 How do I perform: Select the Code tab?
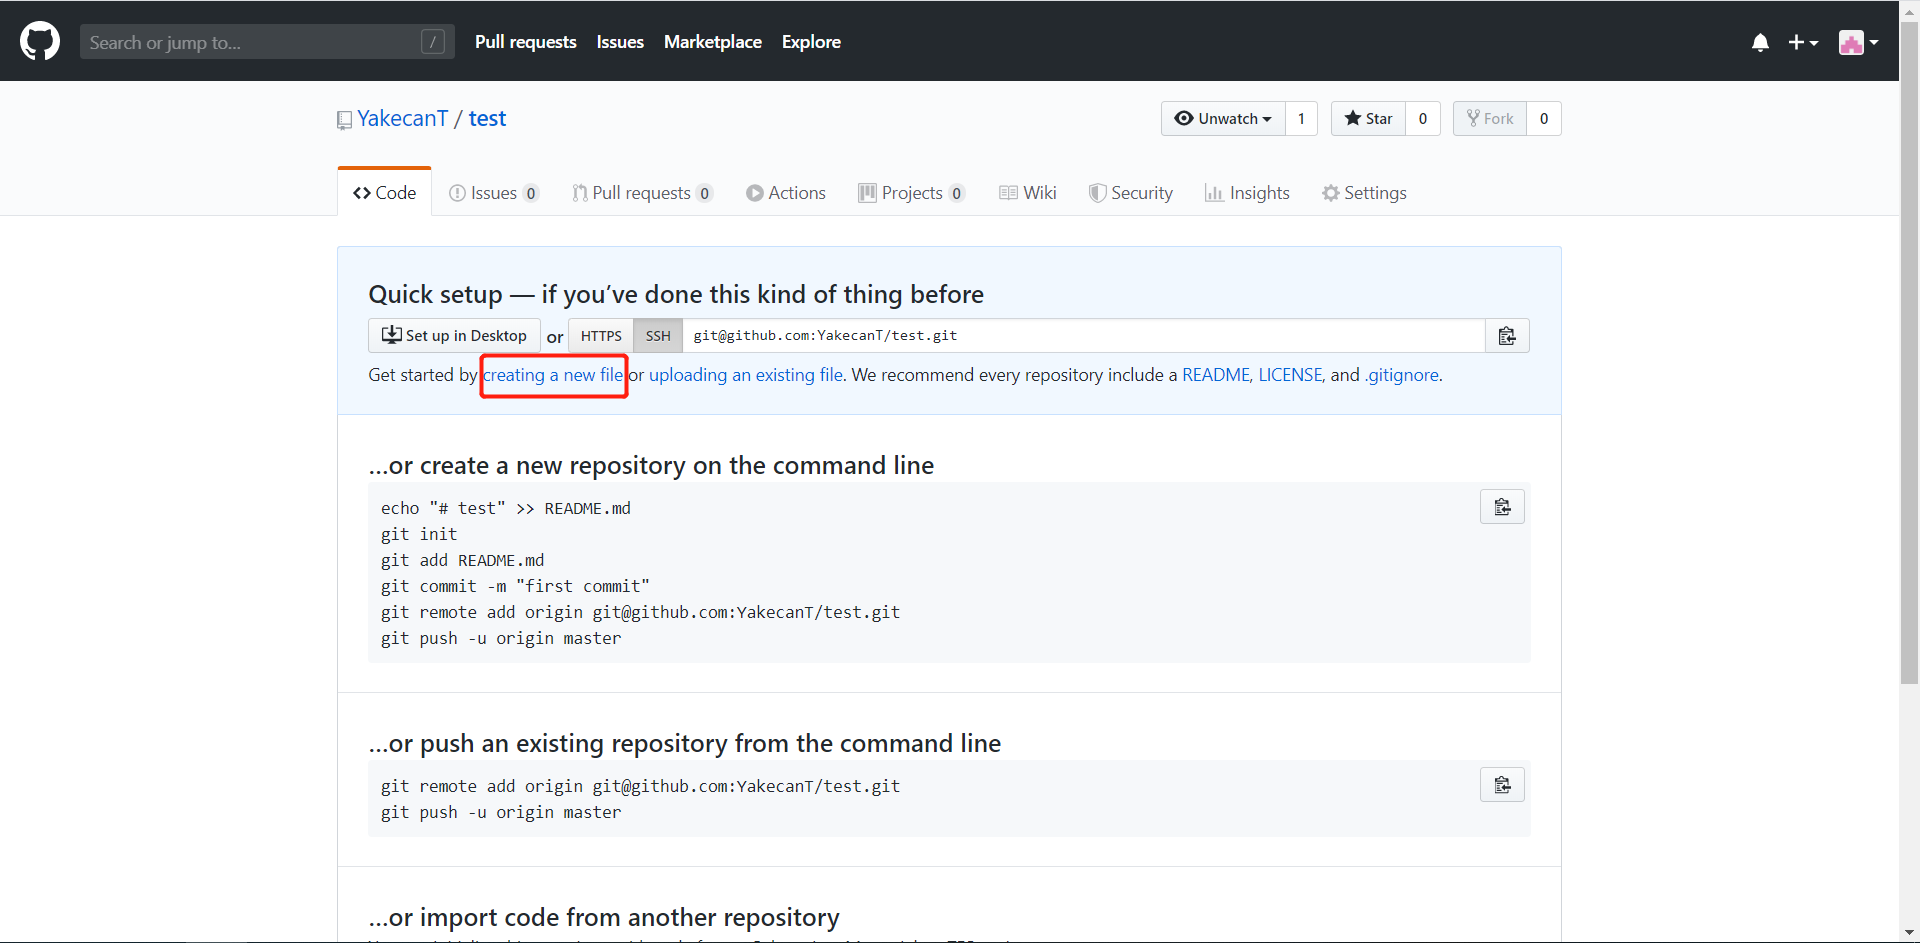pos(385,192)
